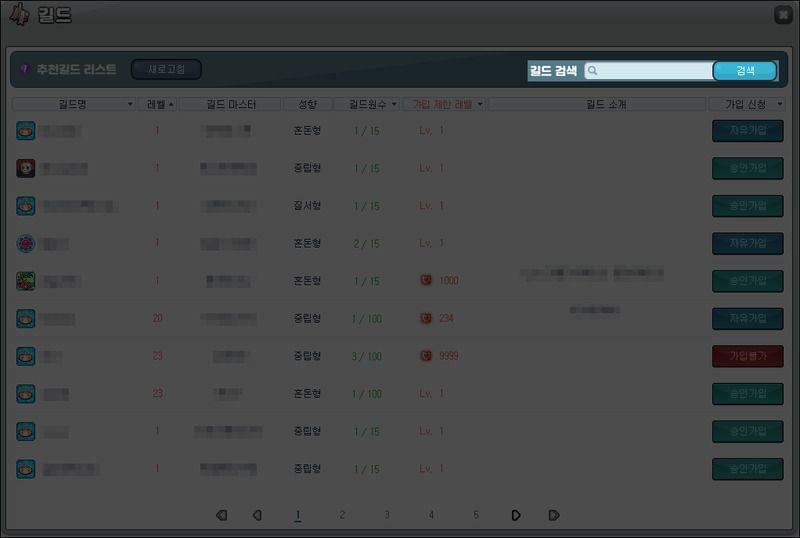Click the blue 검색 search button
800x538 pixels.
[x=745, y=71]
